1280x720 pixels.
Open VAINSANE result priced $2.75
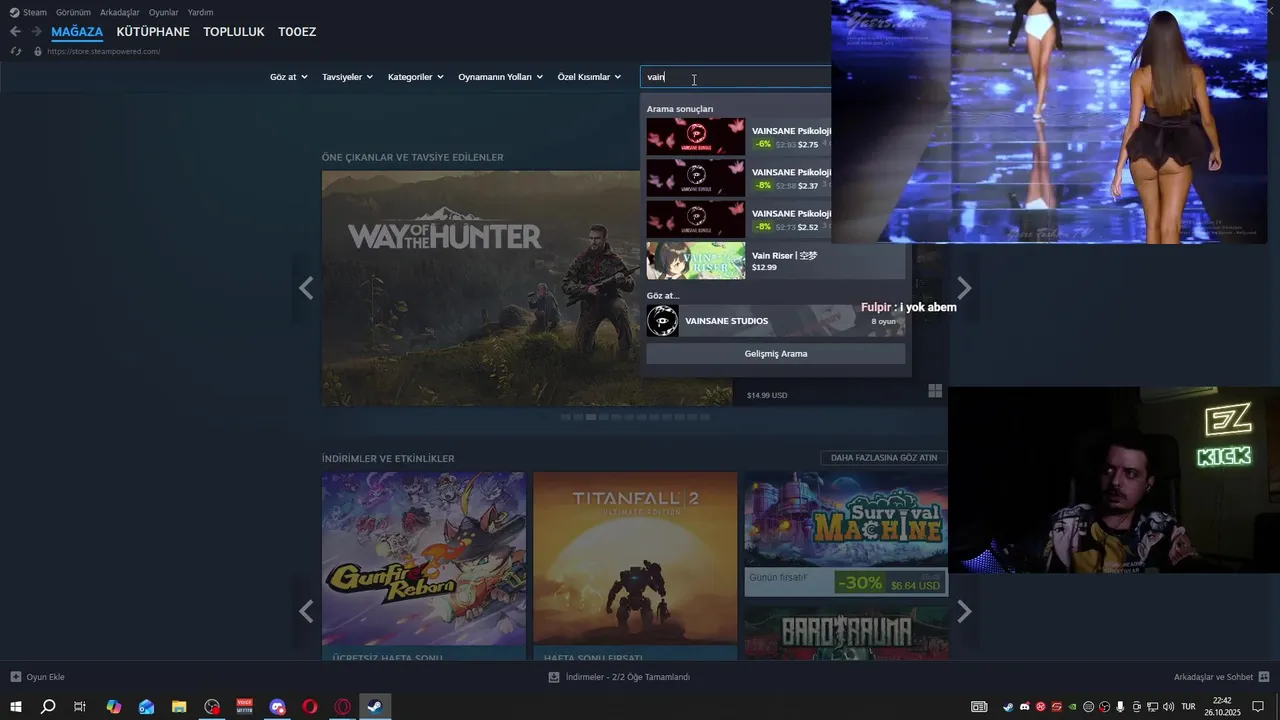[x=738, y=137]
